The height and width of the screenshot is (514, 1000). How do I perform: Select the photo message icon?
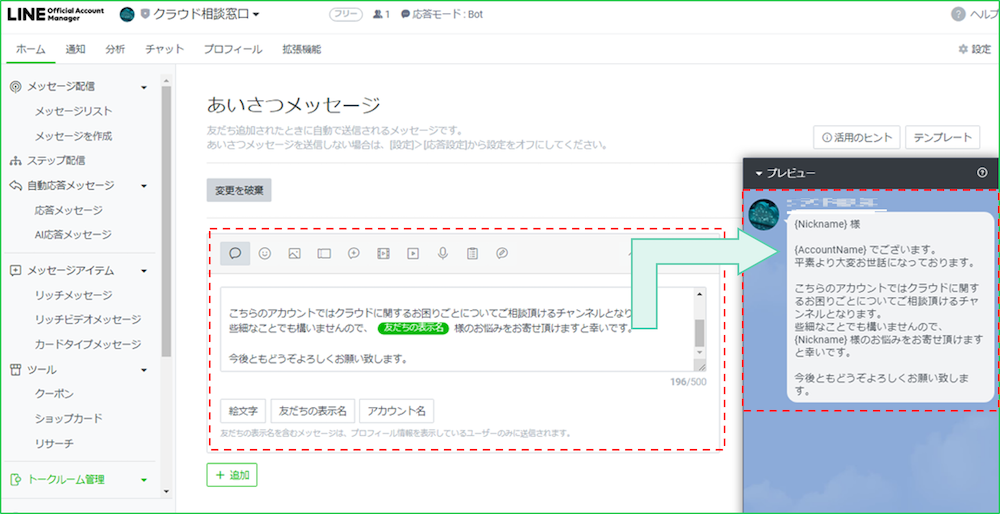294,253
